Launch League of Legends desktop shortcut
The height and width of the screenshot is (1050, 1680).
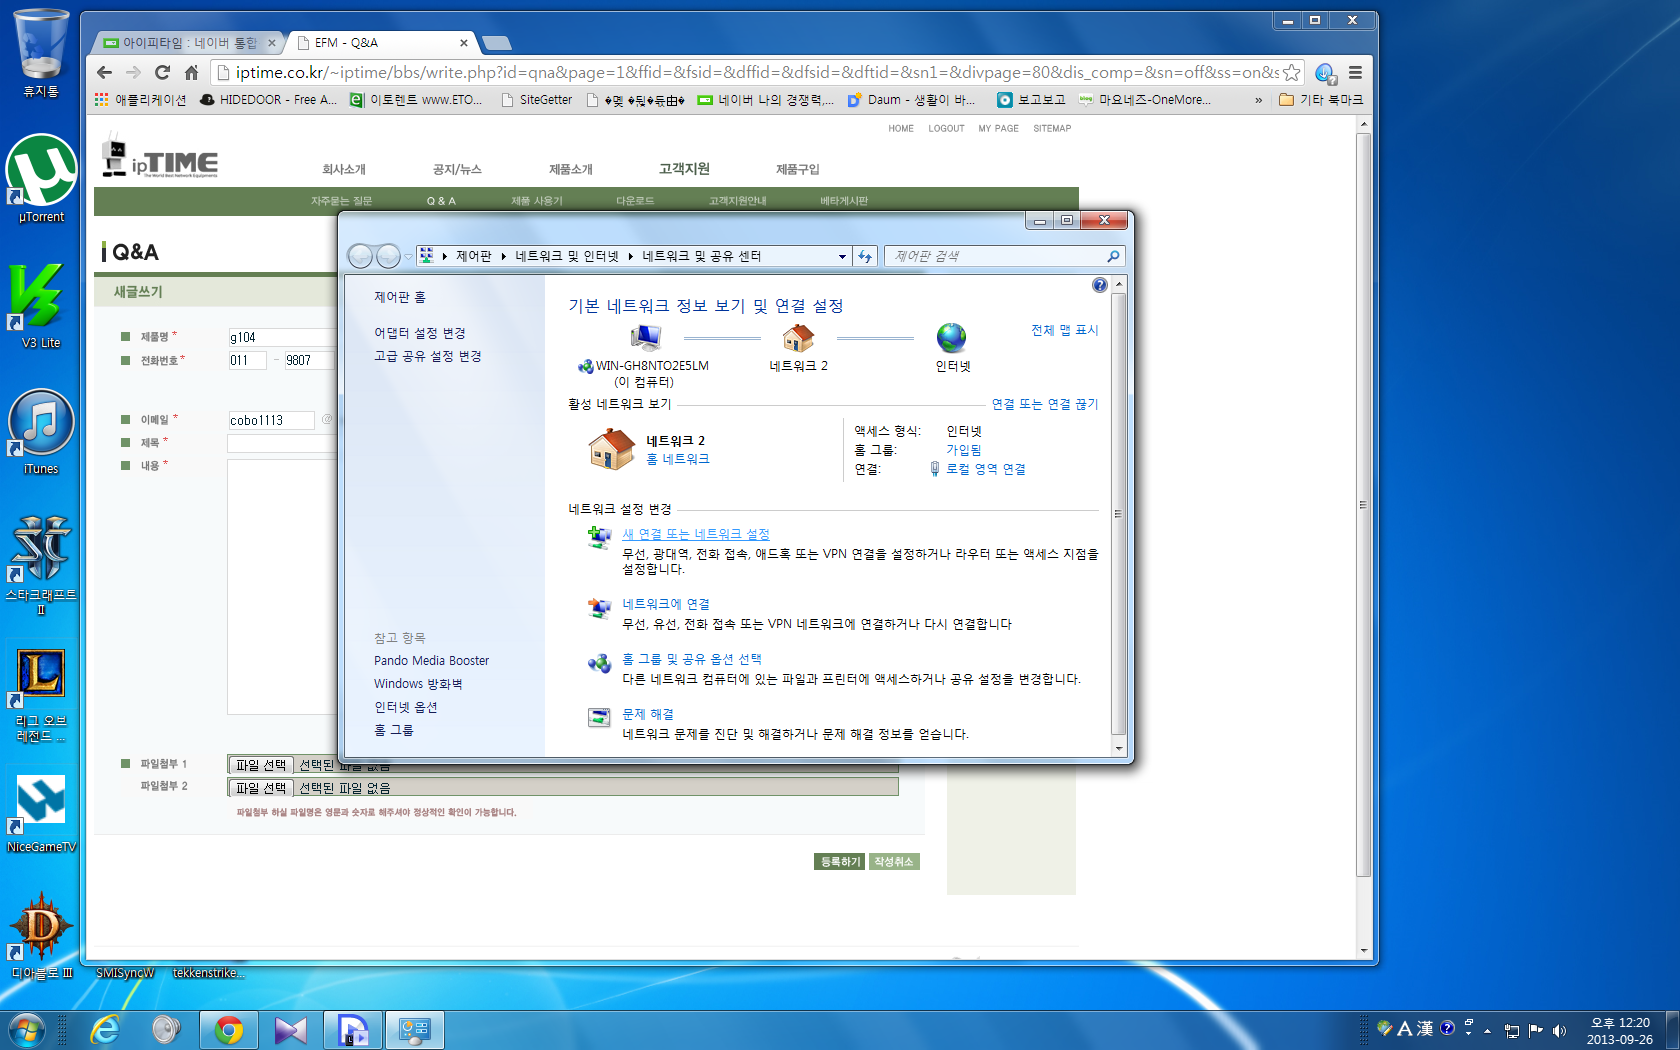click(41, 695)
